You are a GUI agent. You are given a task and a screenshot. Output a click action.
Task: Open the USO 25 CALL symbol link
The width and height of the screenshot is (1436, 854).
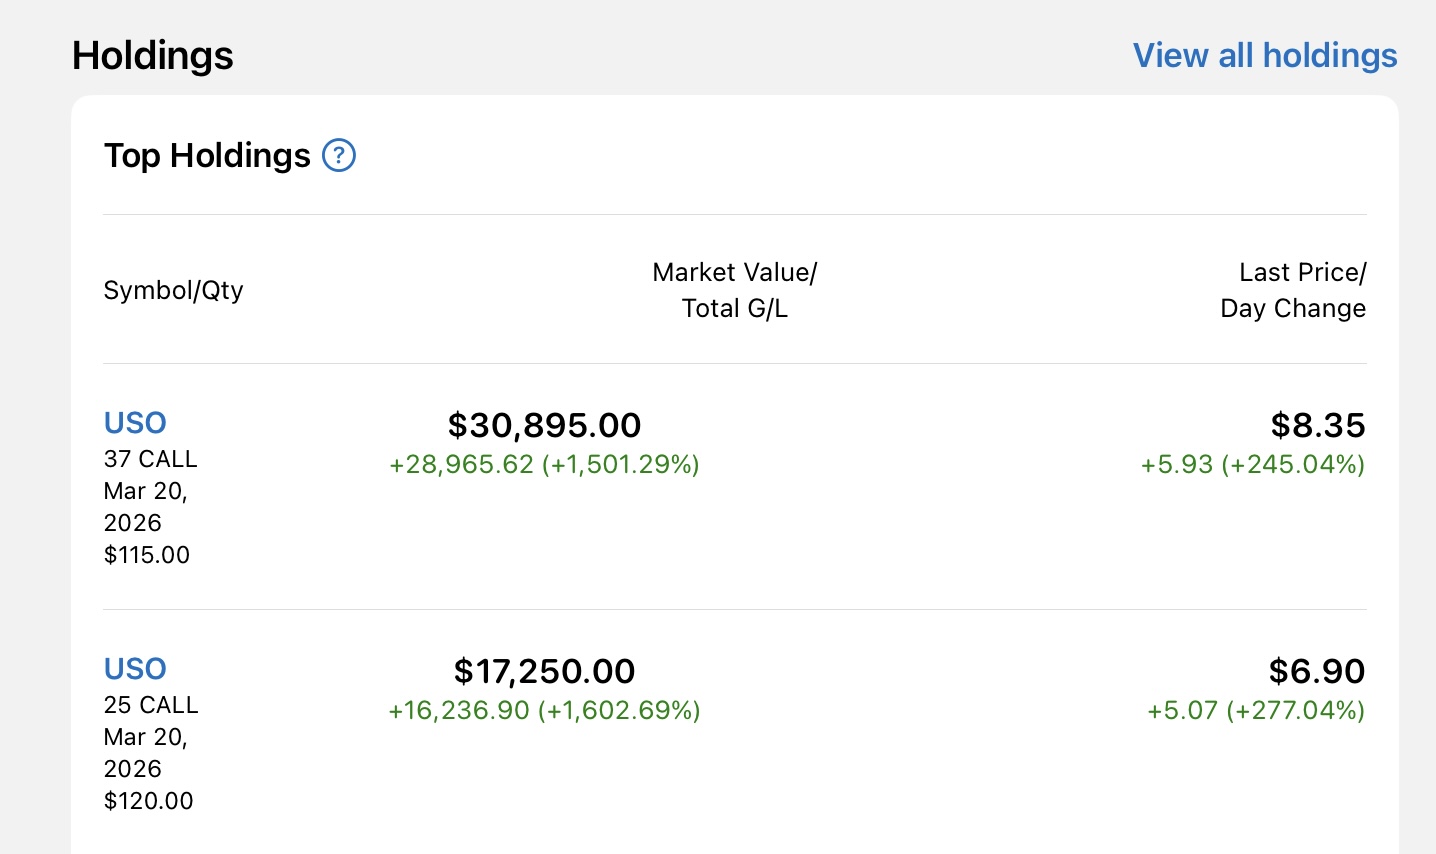(x=135, y=669)
